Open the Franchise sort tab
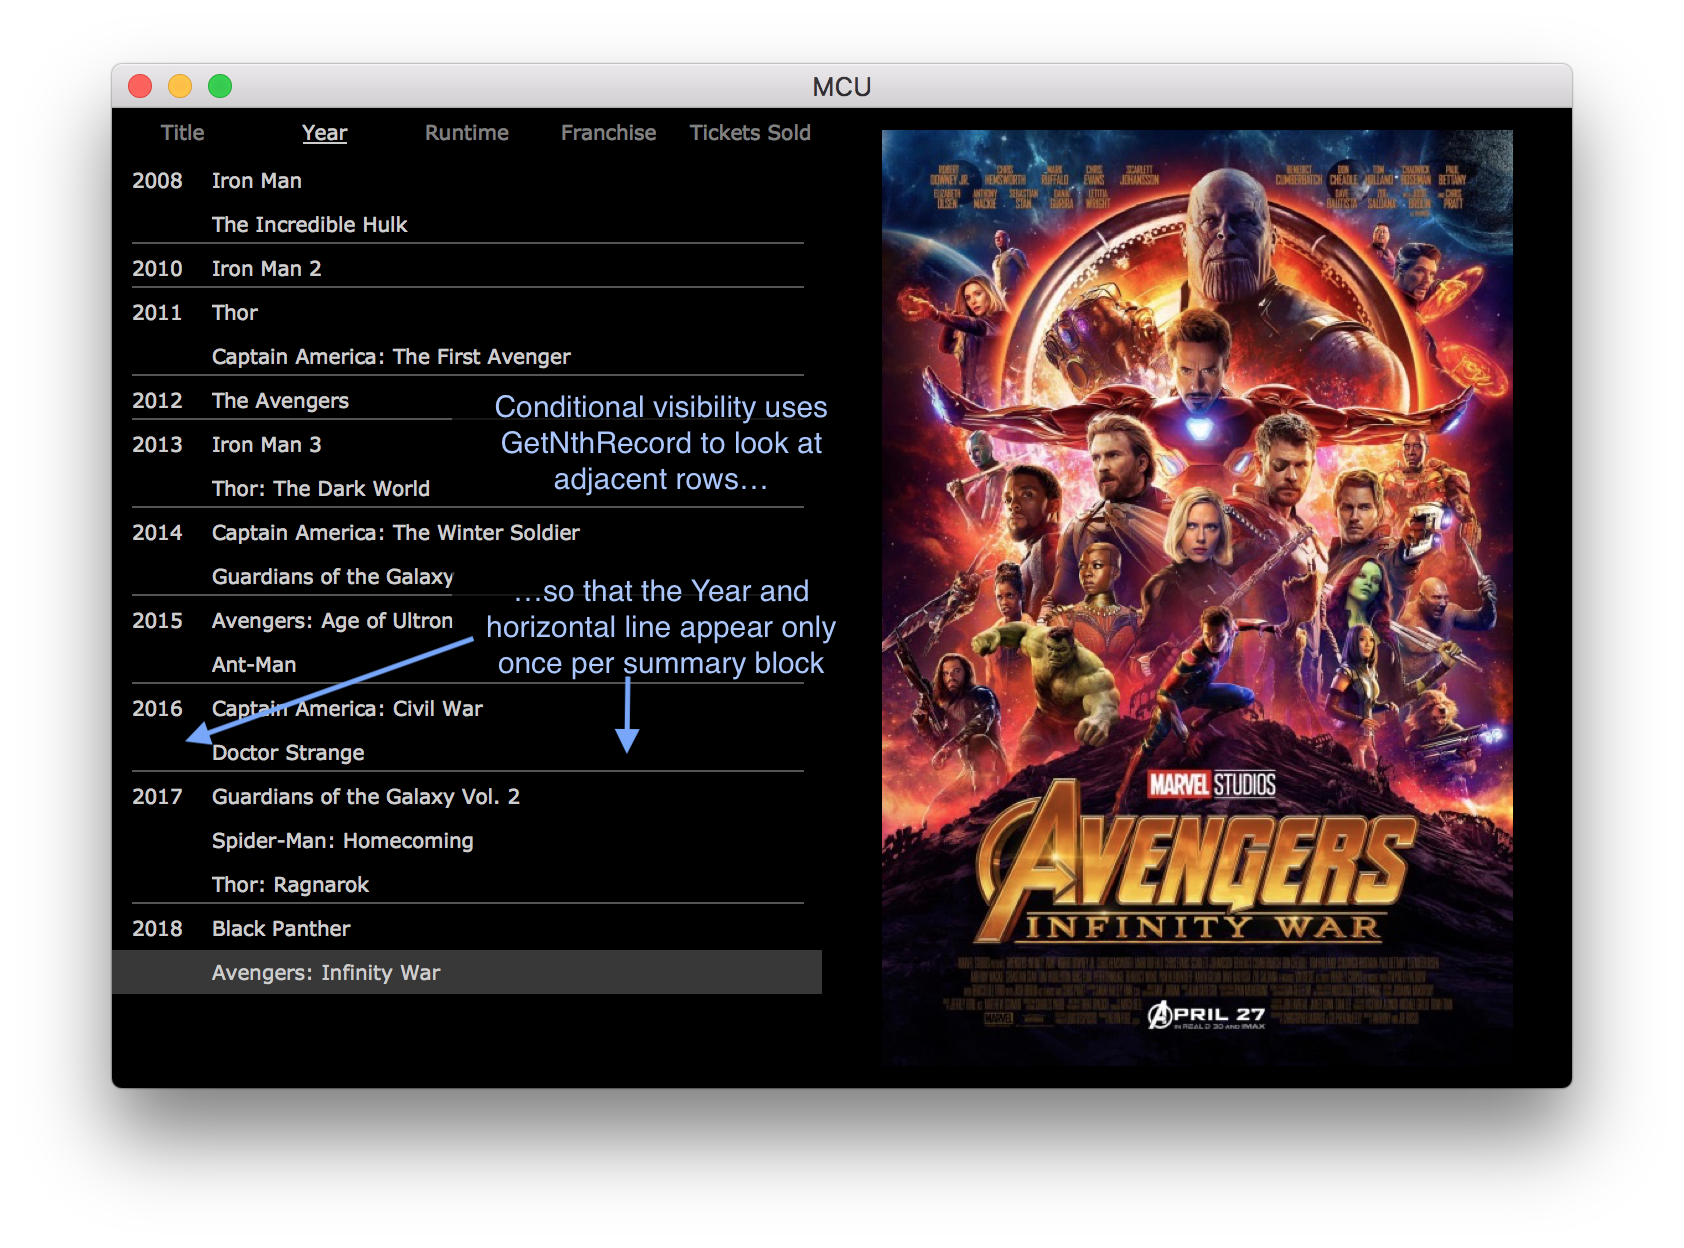The image size is (1684, 1248). pyautogui.click(x=608, y=133)
